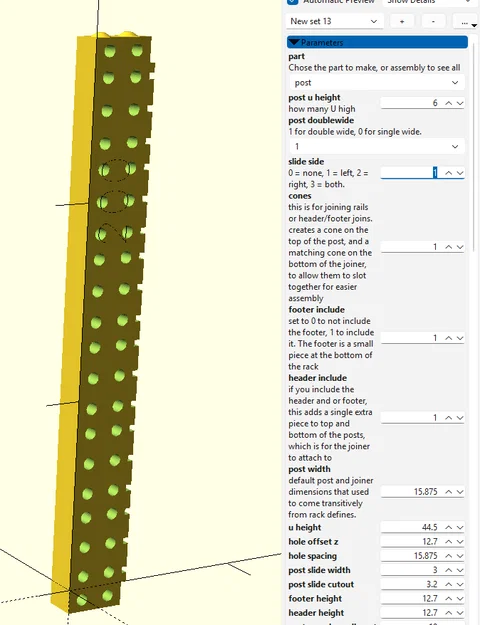The image size is (480, 625).
Task: Increase the header height value
Action: pyautogui.click(x=449, y=613)
